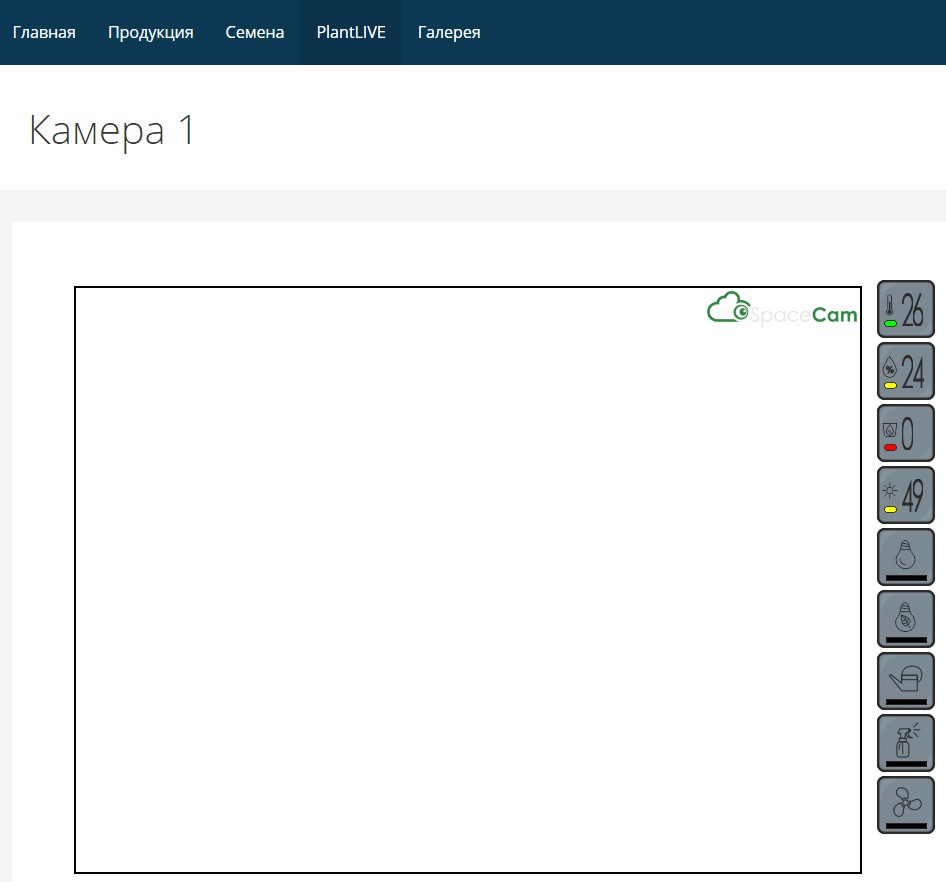The height and width of the screenshot is (882, 946).
Task: Click the temperature indicator showing 26
Action: tap(906, 309)
